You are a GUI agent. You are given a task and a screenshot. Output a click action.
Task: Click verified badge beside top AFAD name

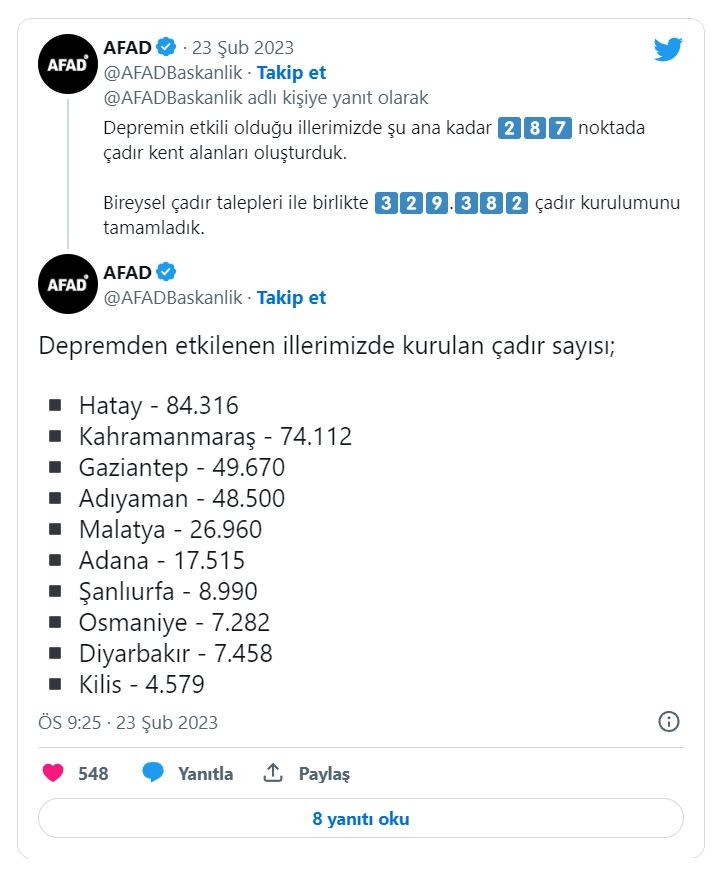[168, 47]
